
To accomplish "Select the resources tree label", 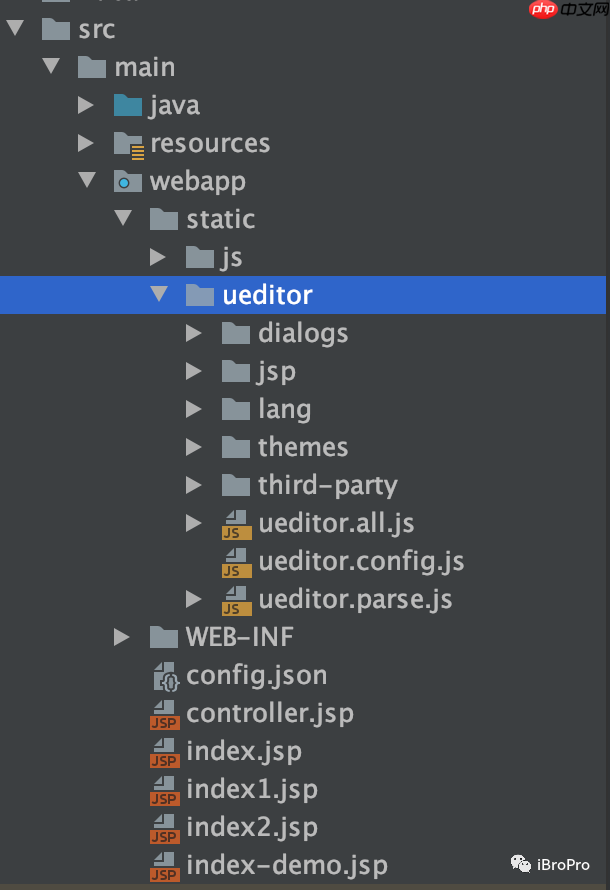I will (210, 143).
